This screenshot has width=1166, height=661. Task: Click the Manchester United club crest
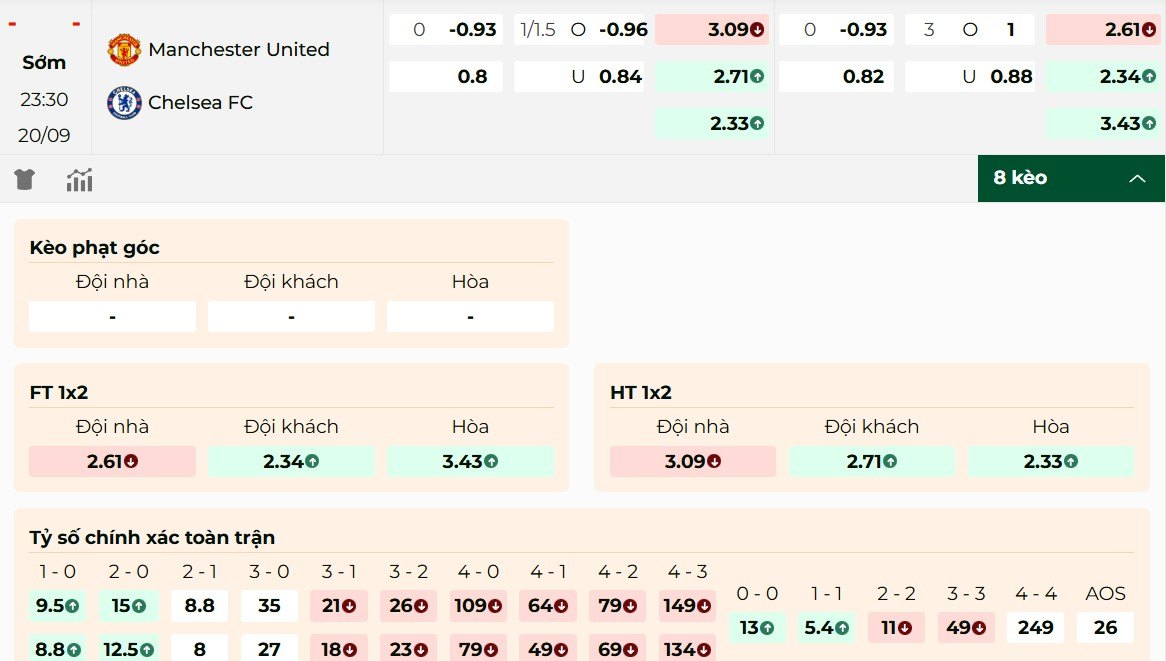click(x=126, y=47)
